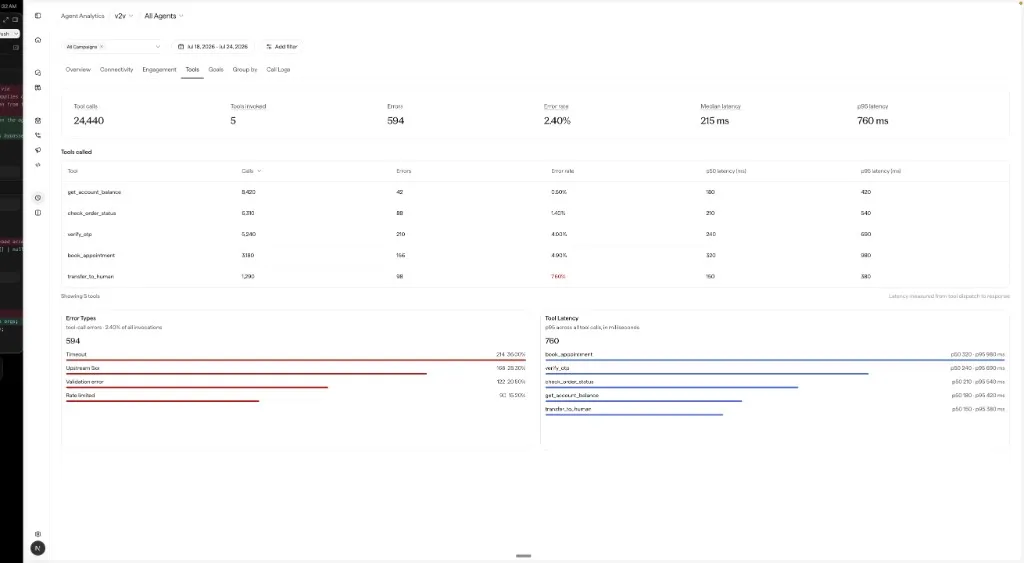Click the p50 latency column header
Viewport: 1024px width, 563px height.
(x=726, y=171)
